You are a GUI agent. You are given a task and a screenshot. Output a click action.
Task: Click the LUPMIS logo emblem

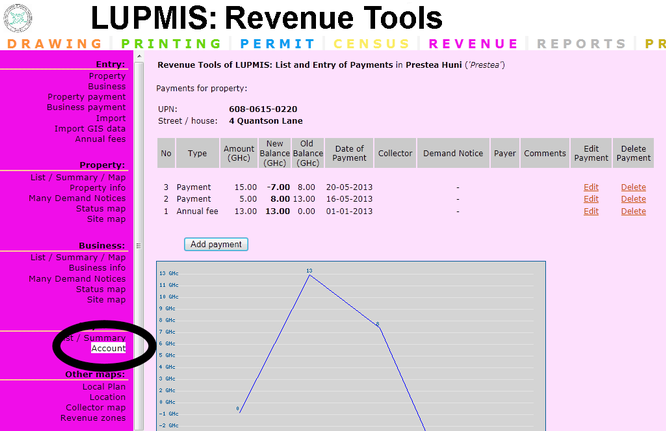[17, 18]
